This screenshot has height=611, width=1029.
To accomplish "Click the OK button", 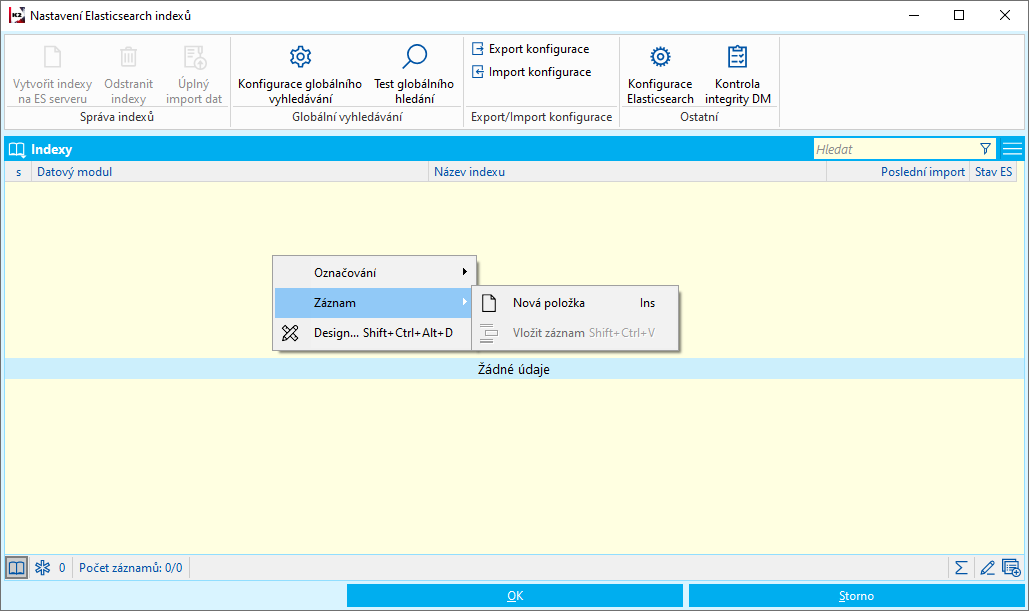I will click(x=515, y=596).
